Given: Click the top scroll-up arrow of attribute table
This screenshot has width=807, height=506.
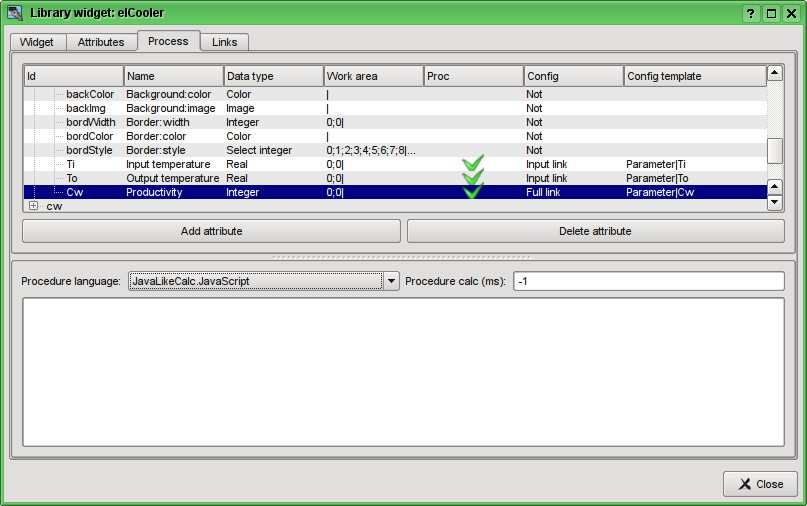Looking at the screenshot, I should tap(775, 74).
